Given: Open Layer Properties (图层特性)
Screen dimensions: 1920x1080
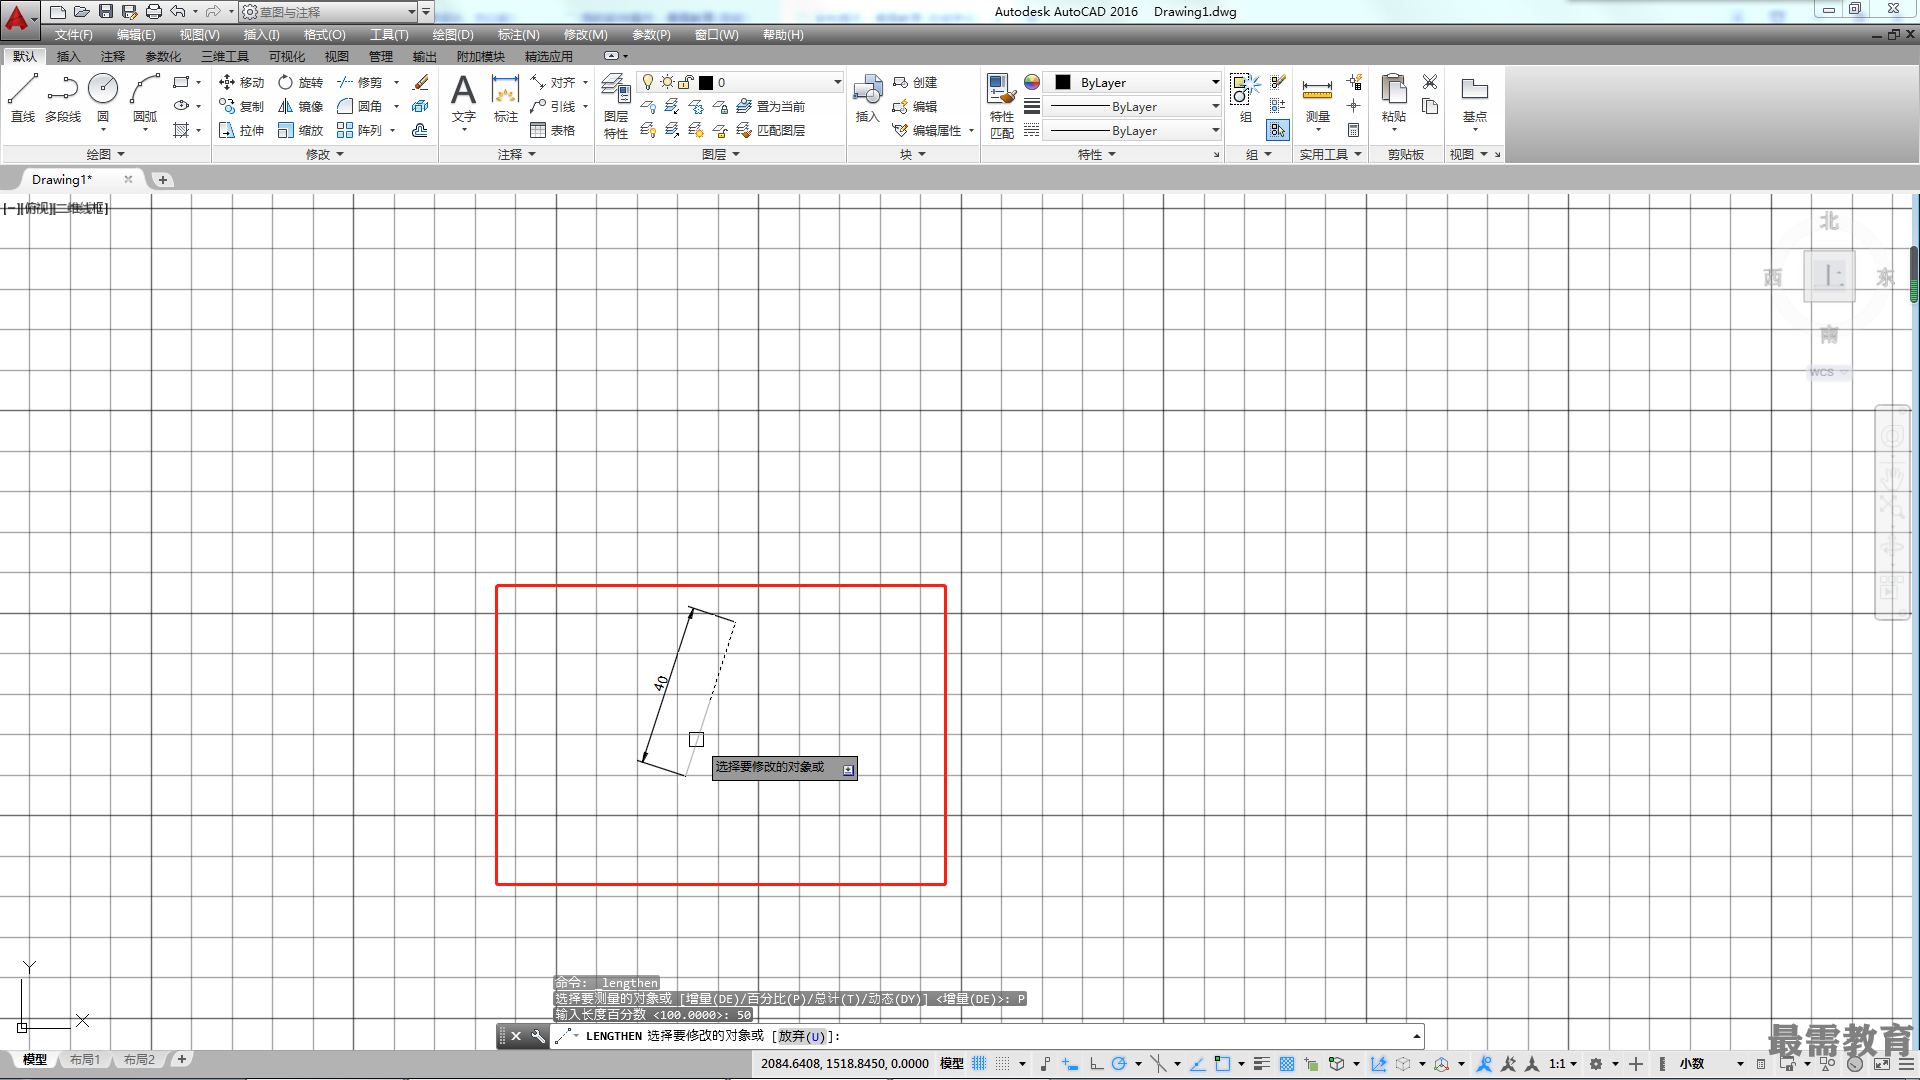Looking at the screenshot, I should point(616,106).
